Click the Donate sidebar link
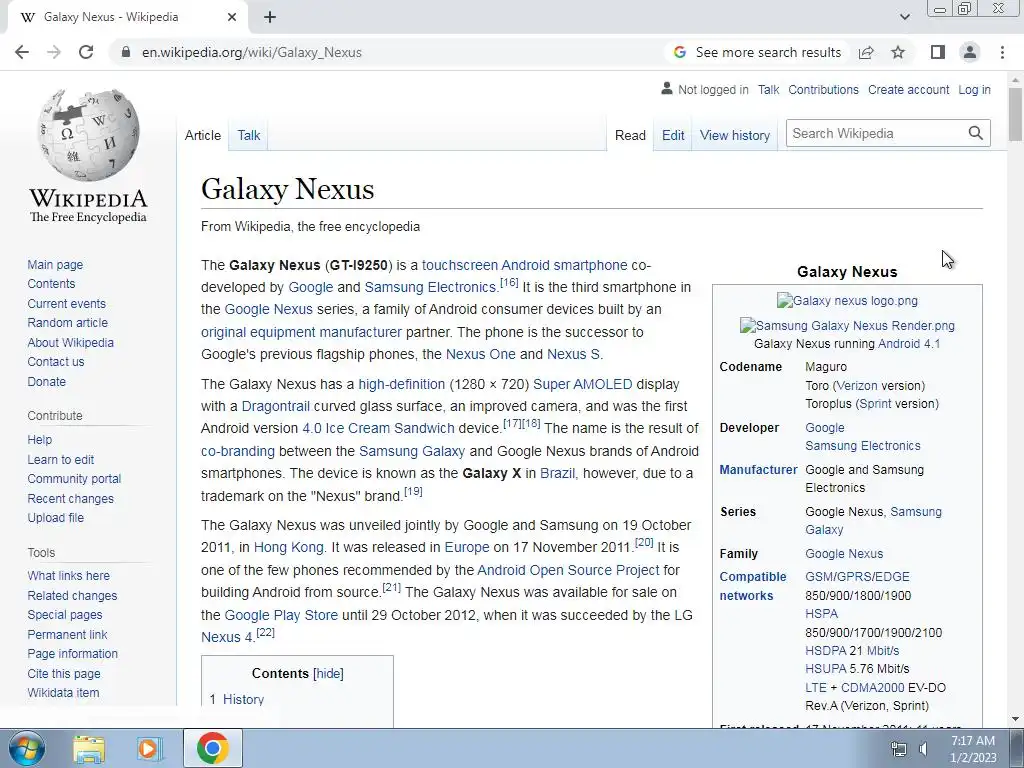Image resolution: width=1024 pixels, height=768 pixels. (x=46, y=381)
